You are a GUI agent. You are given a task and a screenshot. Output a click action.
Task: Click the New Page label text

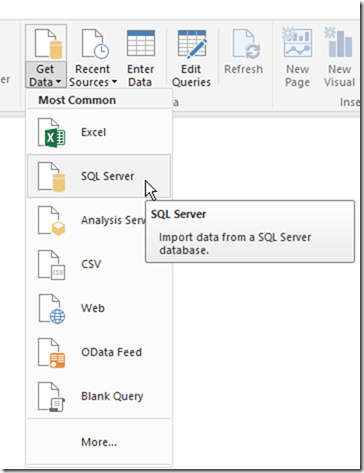pyautogui.click(x=298, y=76)
